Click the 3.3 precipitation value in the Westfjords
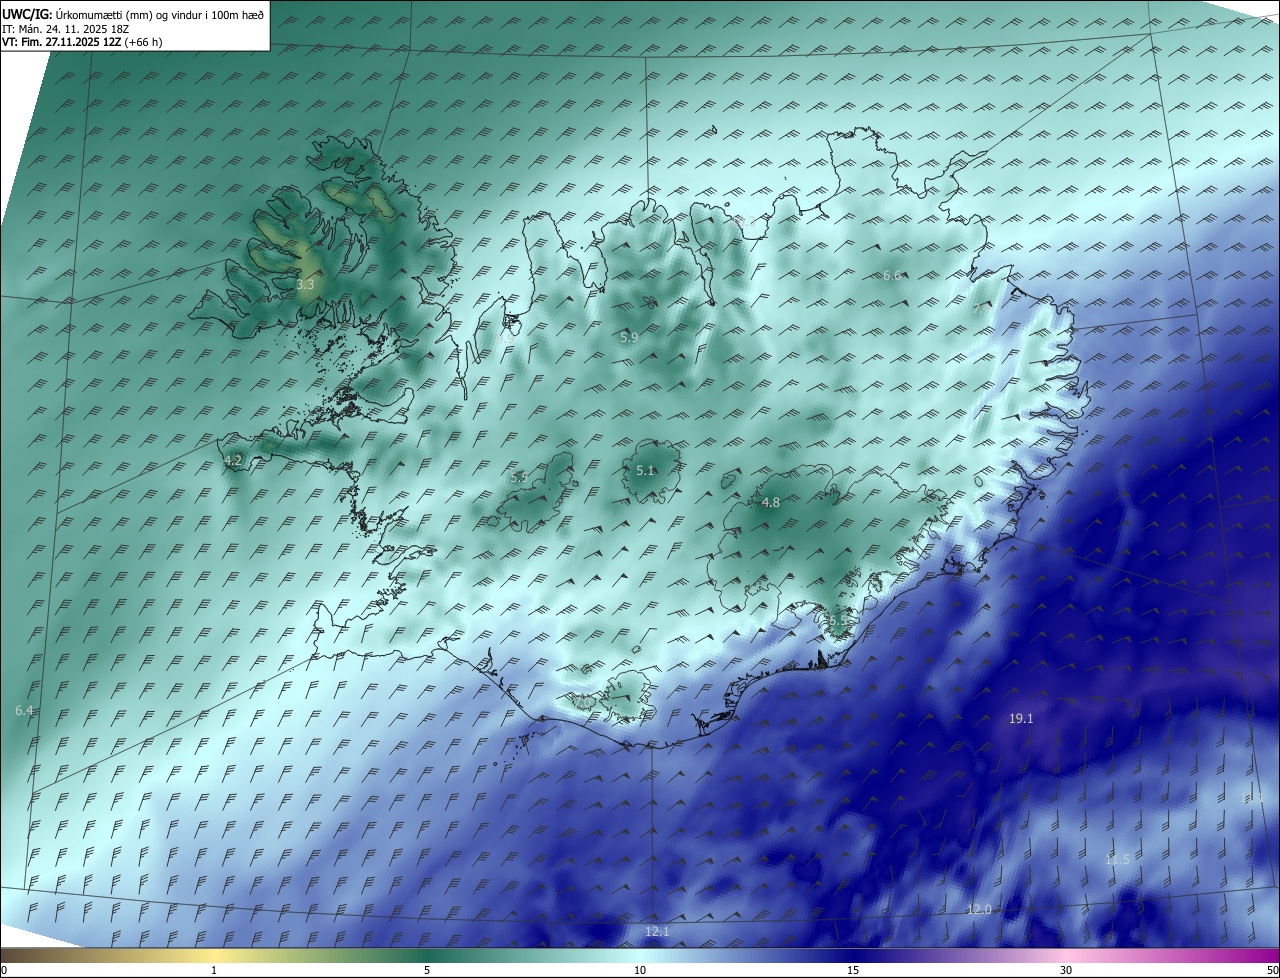 305,285
